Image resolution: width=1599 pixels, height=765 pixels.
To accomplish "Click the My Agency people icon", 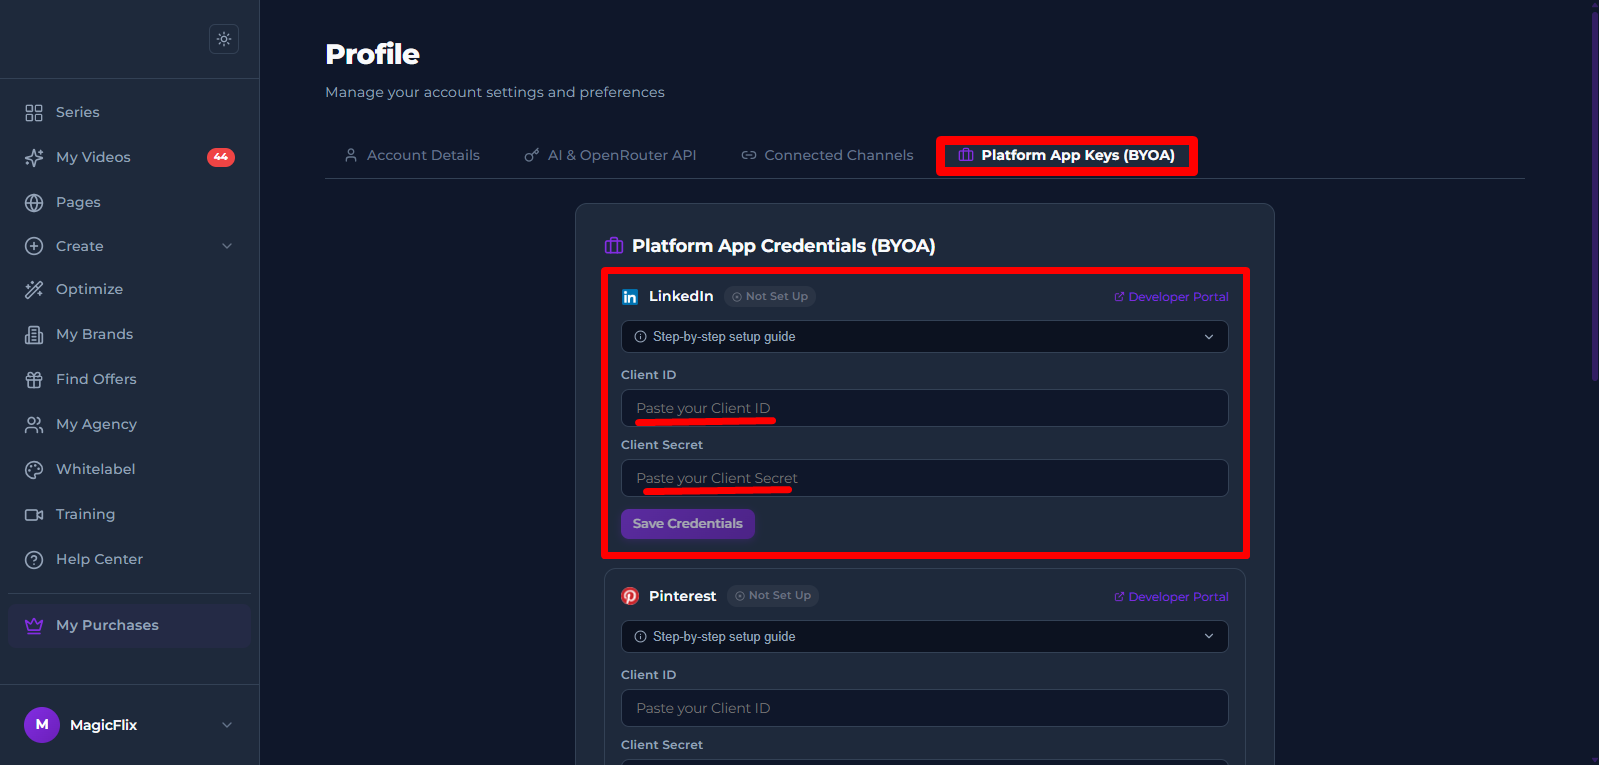I will (x=34, y=424).
